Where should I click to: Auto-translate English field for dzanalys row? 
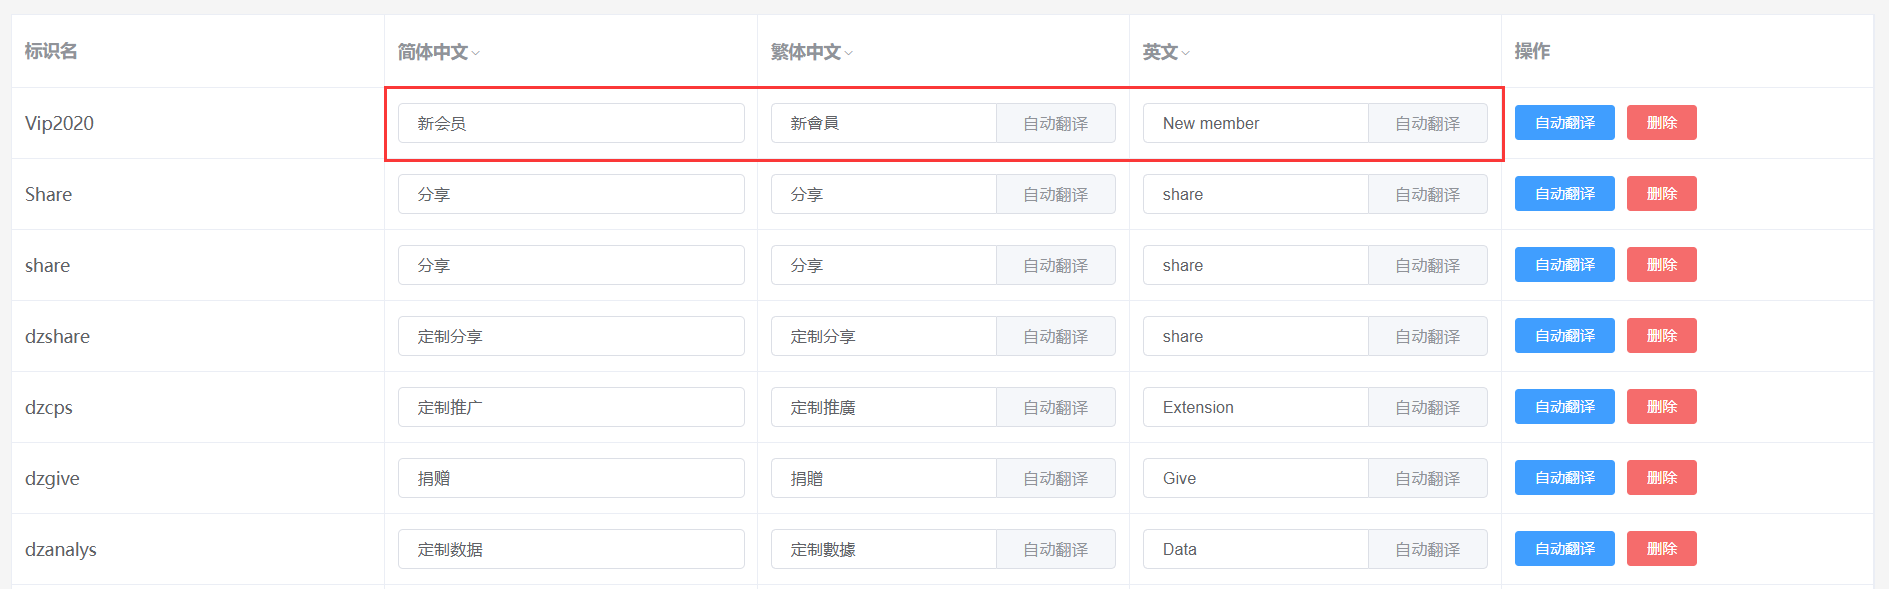(1427, 550)
